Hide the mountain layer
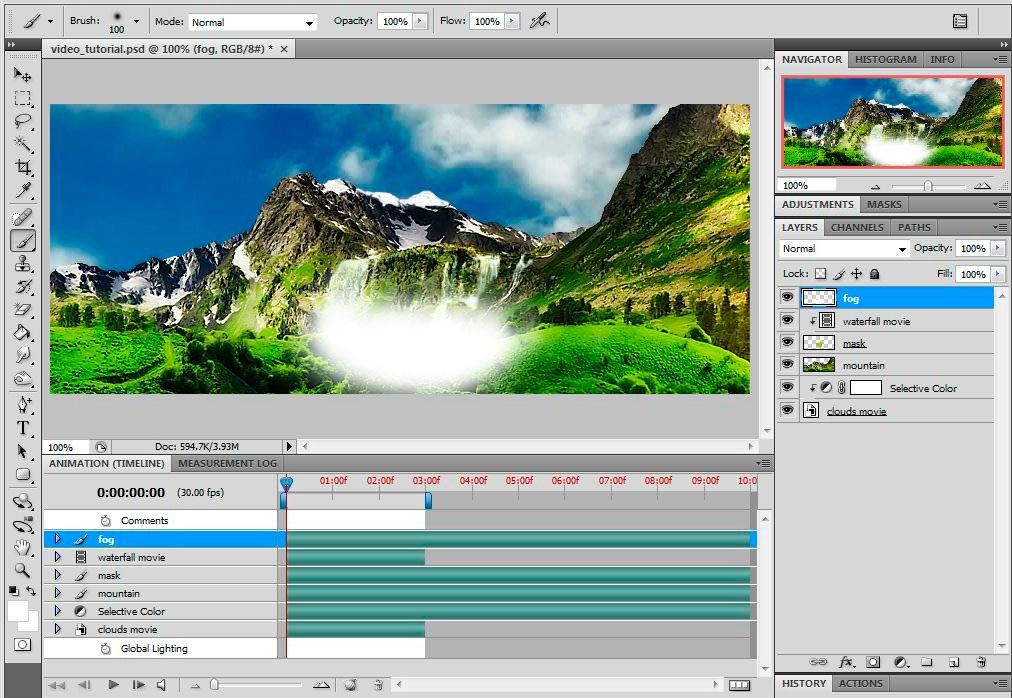The height and width of the screenshot is (698, 1012). pos(787,364)
